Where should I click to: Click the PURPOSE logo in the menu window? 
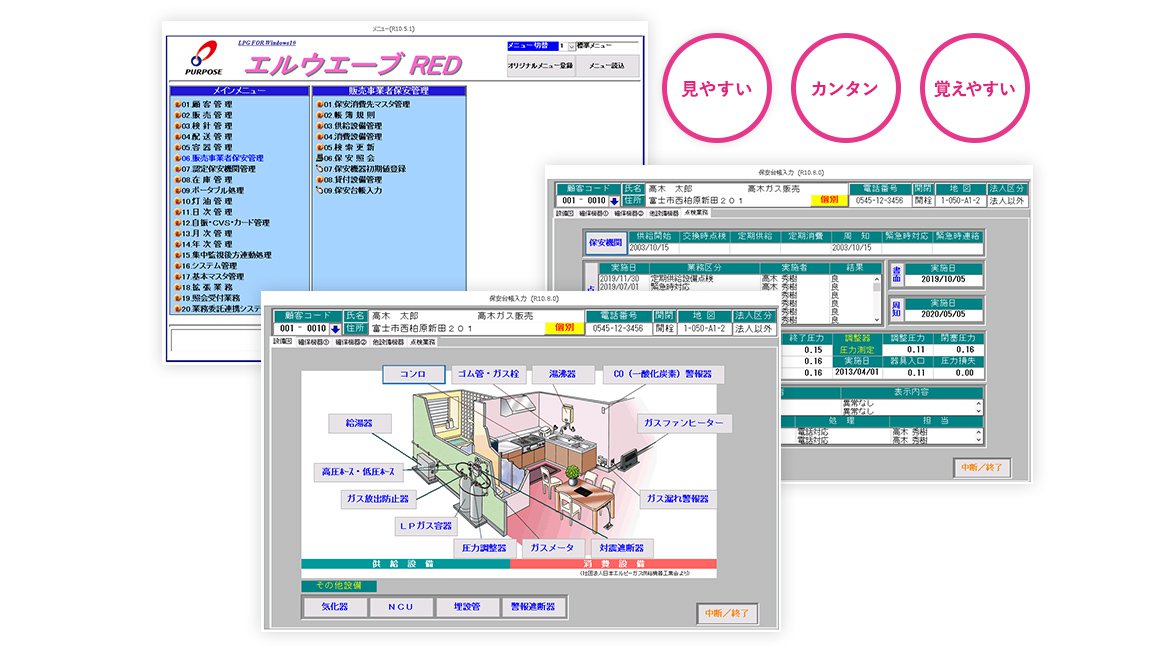[204, 59]
